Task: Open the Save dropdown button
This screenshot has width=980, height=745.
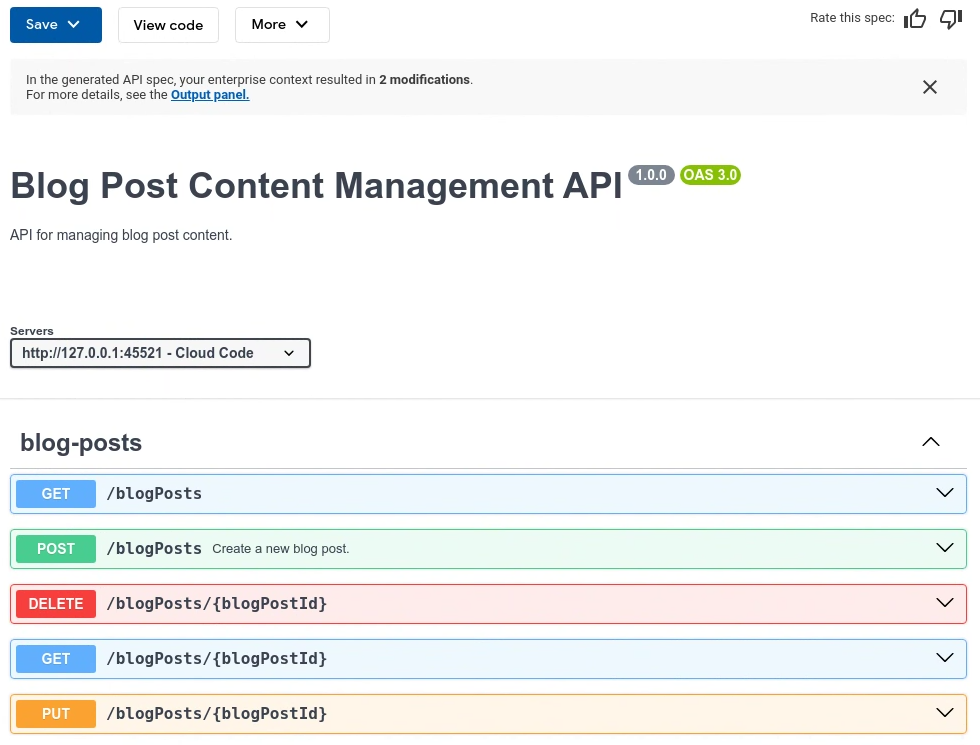Action: 56,25
